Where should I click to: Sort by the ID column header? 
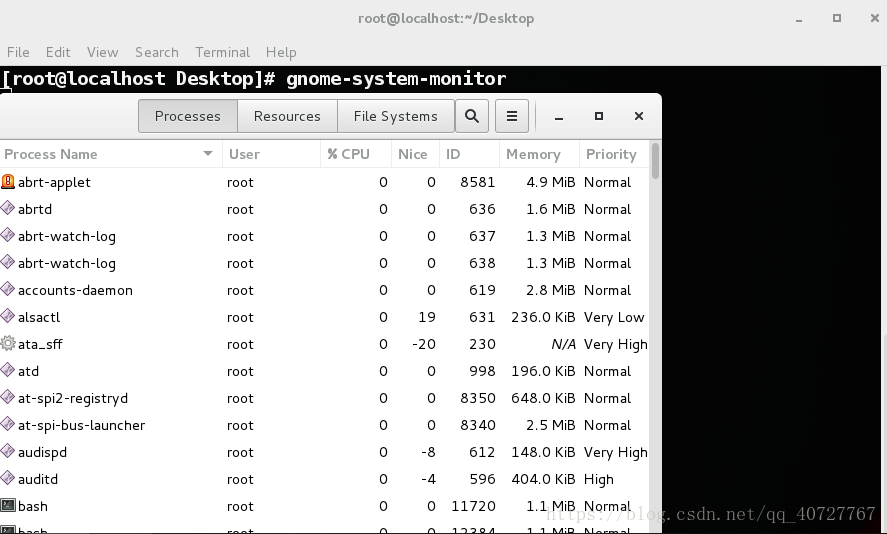click(470, 154)
